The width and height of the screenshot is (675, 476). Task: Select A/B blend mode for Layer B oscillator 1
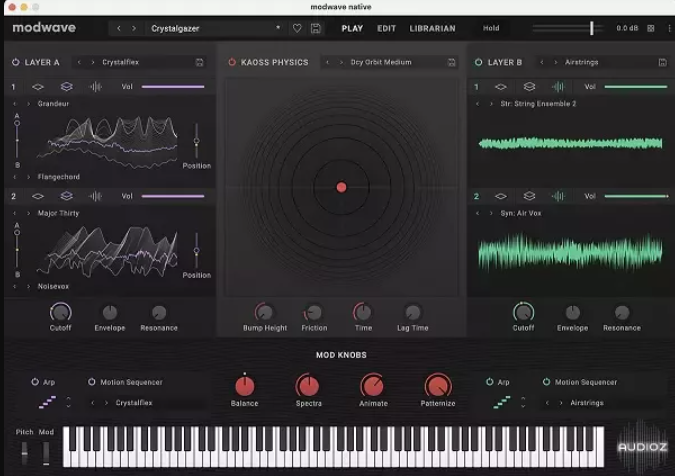coord(529,87)
